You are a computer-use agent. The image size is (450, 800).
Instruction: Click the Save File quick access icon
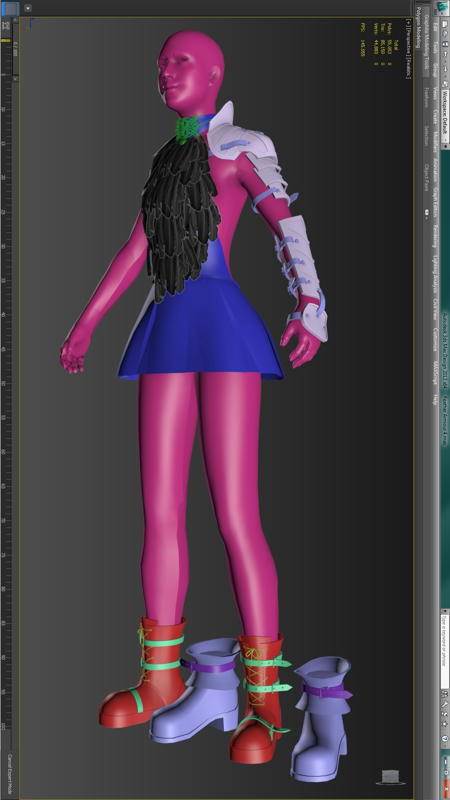(x=444, y=44)
